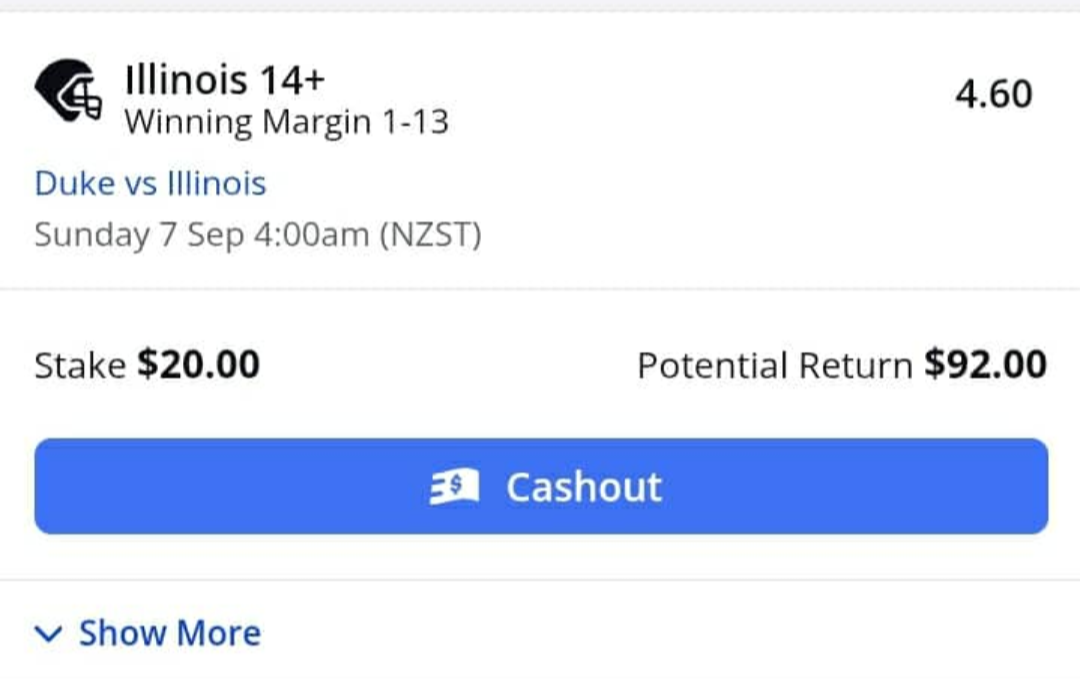1080x679 pixels.
Task: Click the Duke word in match link
Action: tap(74, 184)
